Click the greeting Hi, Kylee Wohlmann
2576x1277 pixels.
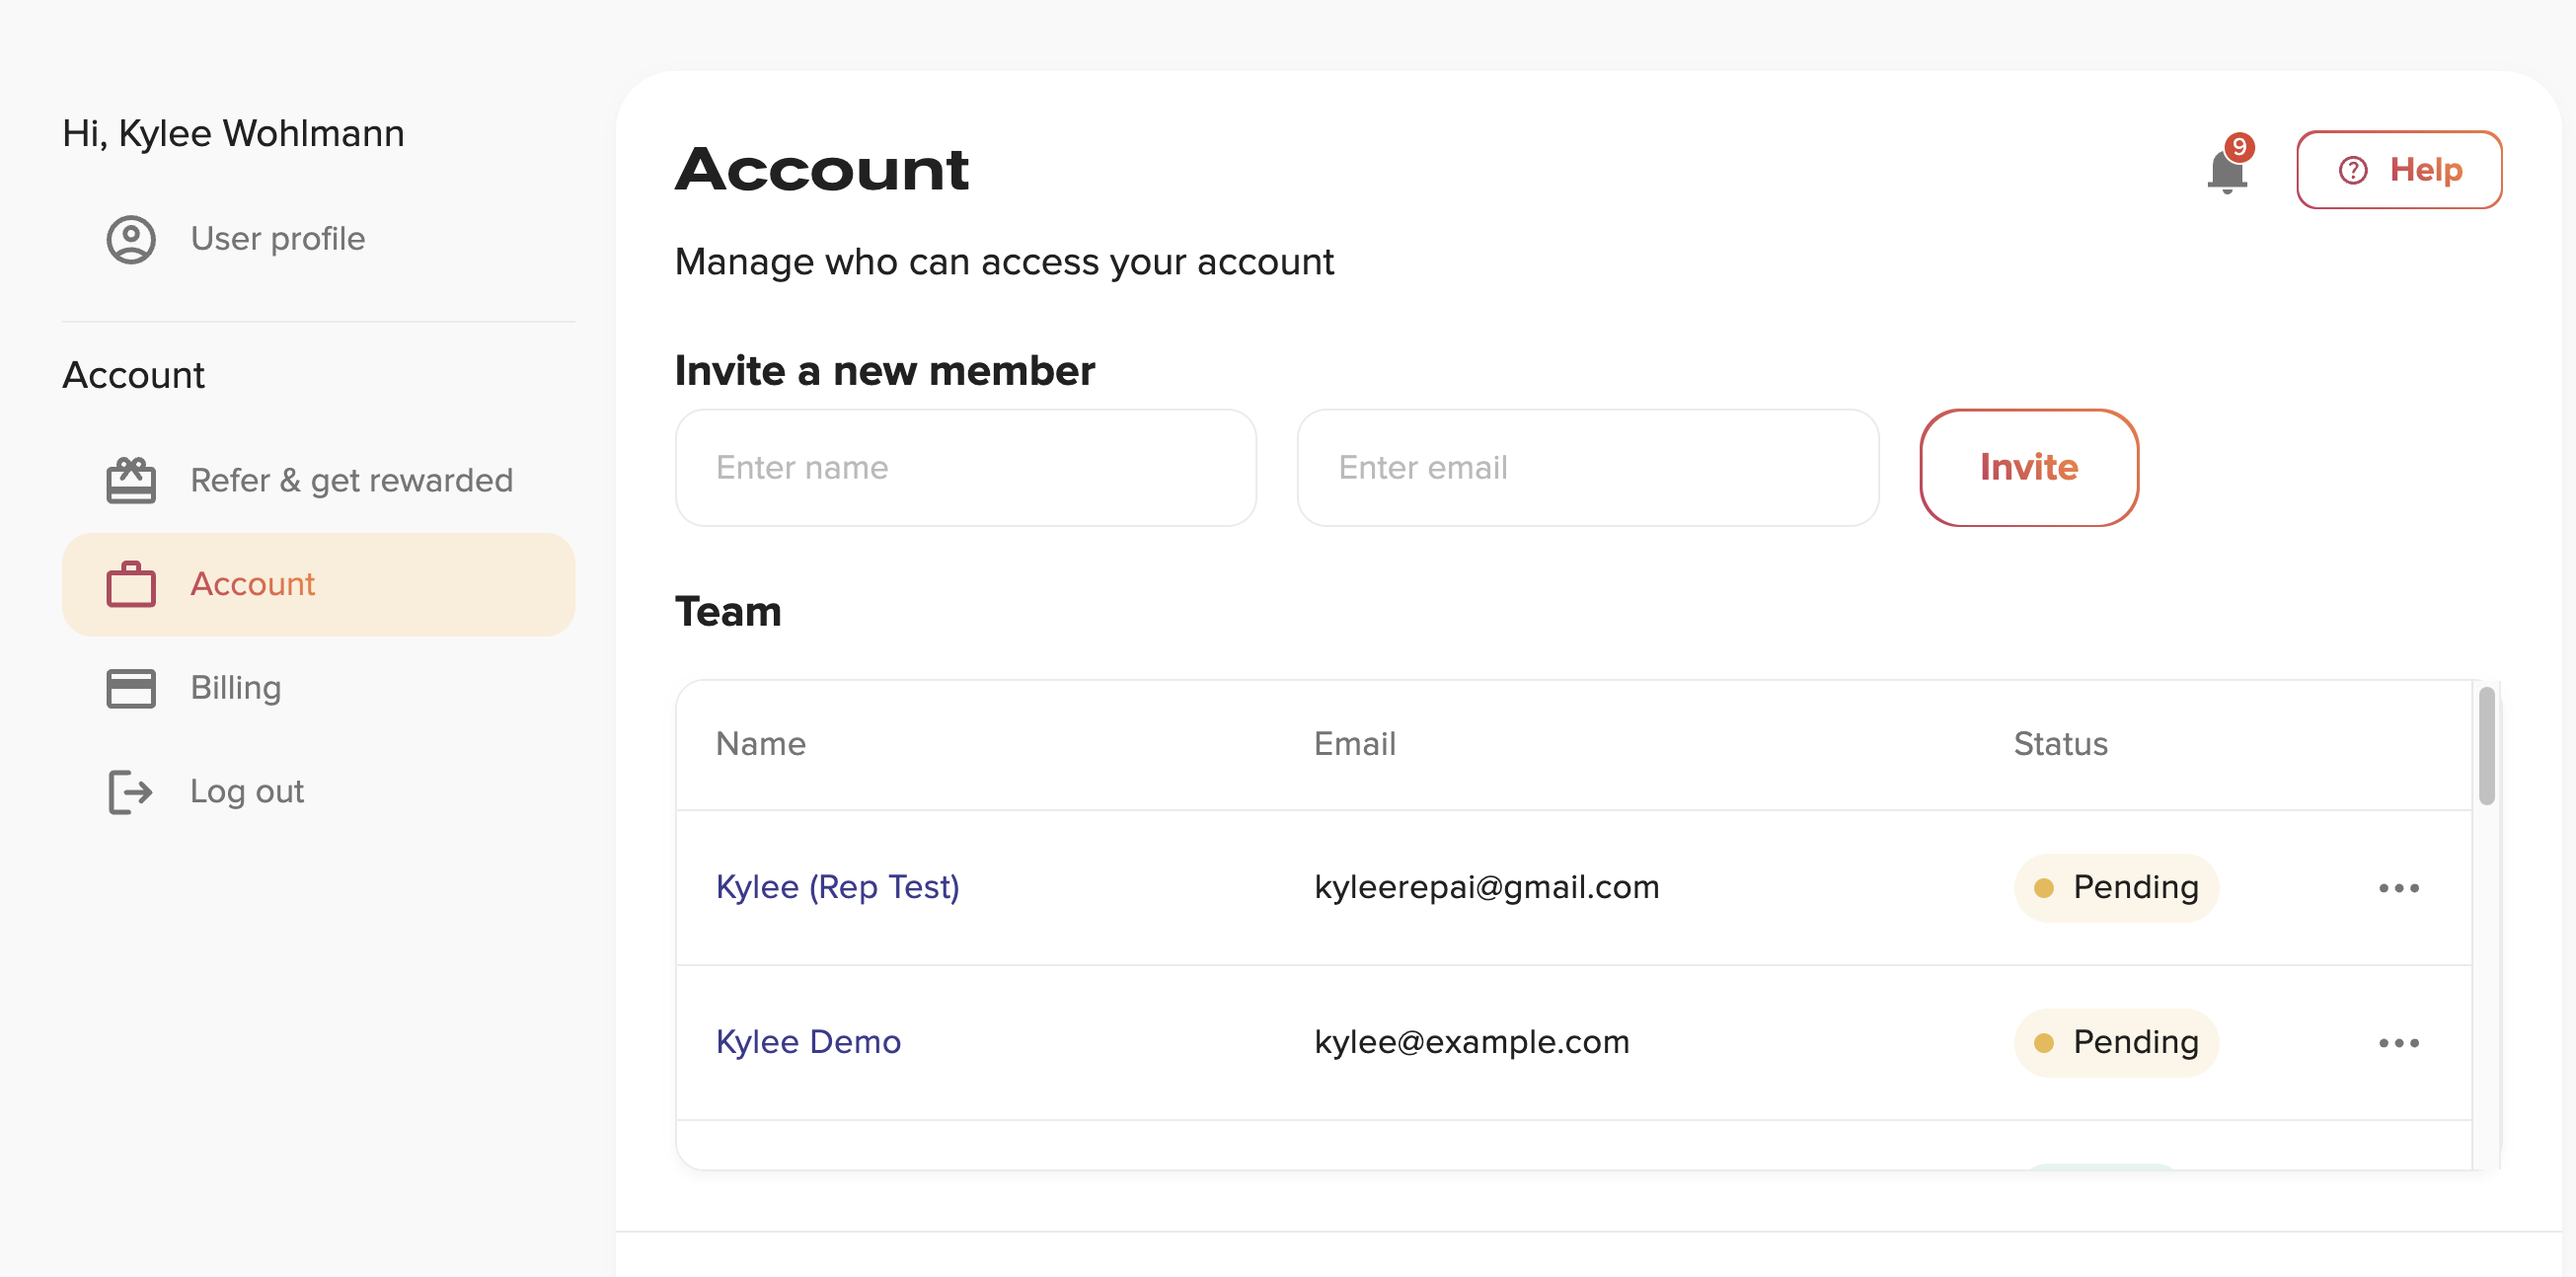[x=233, y=133]
